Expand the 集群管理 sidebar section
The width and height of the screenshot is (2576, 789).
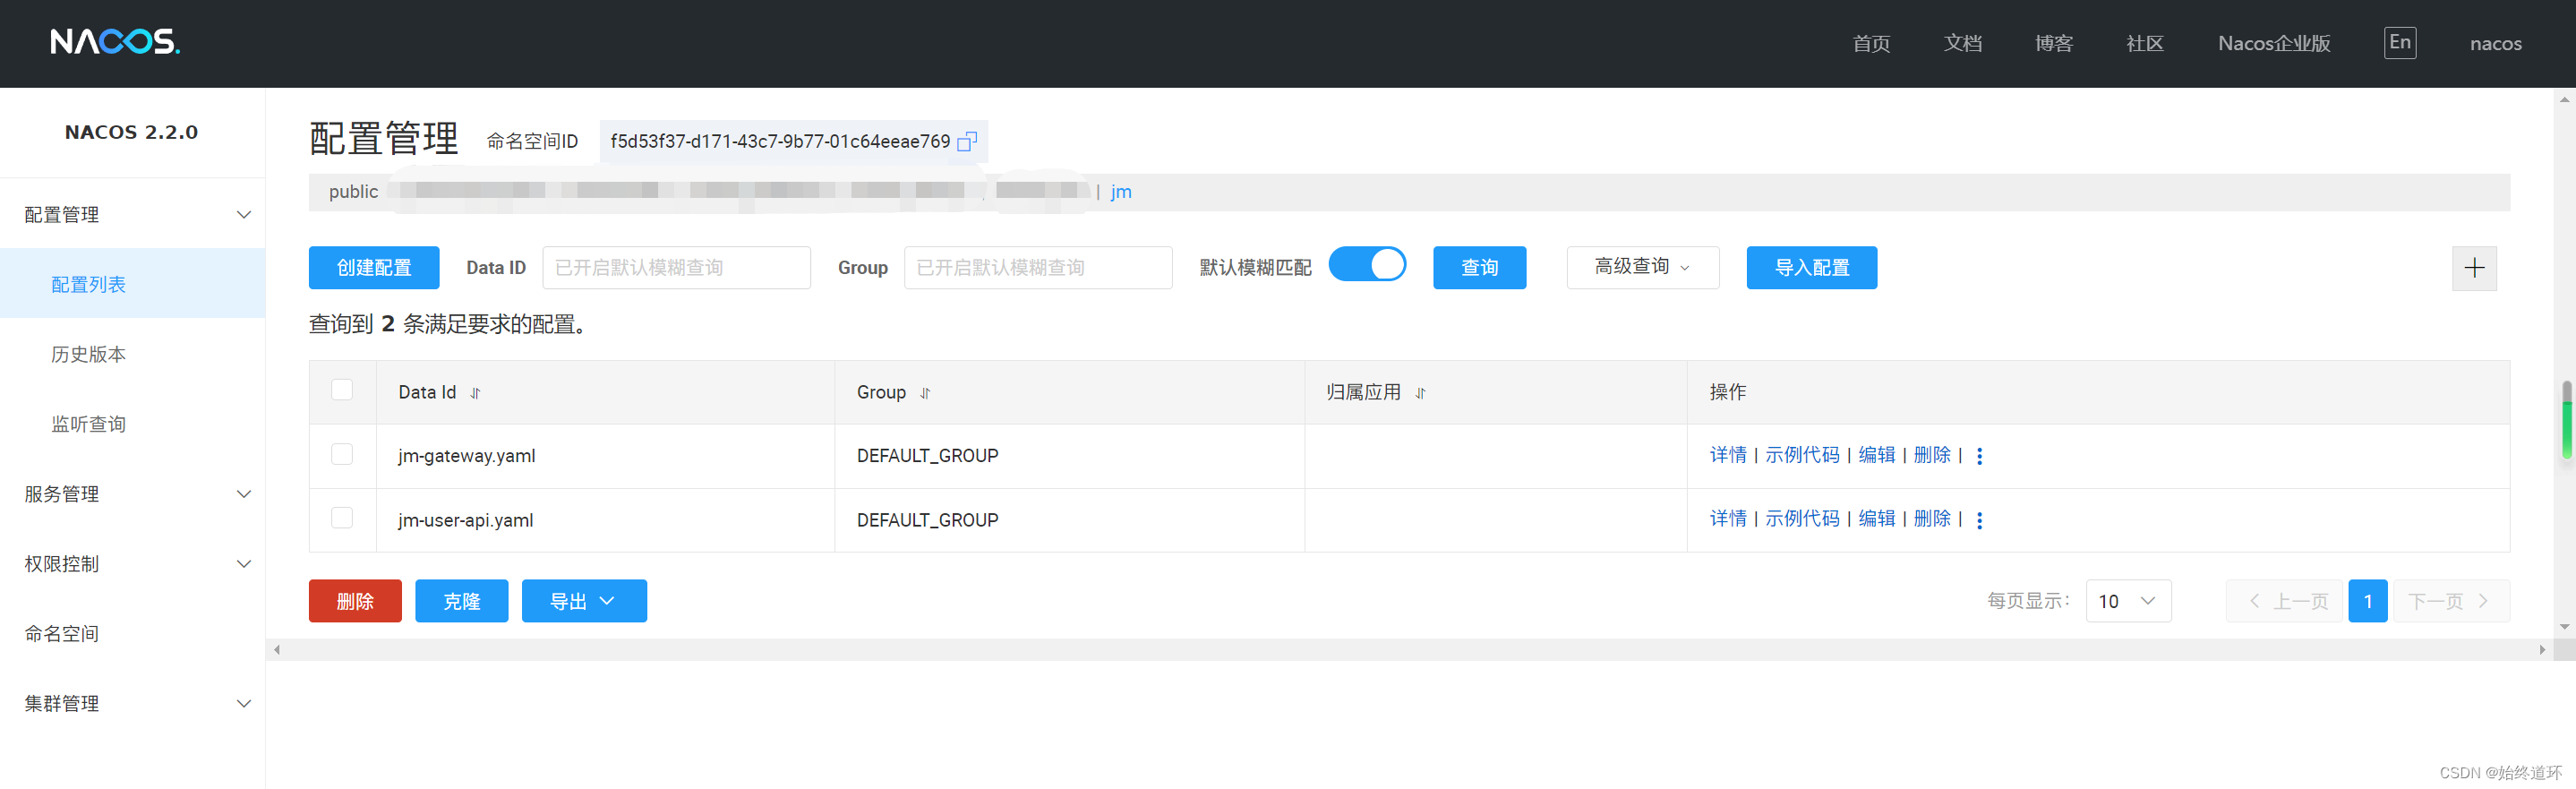pos(133,703)
